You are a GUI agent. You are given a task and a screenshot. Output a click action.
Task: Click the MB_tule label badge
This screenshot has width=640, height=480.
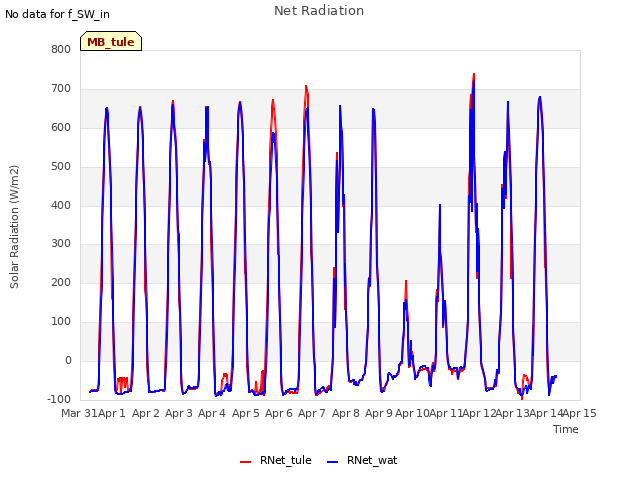pos(111,41)
